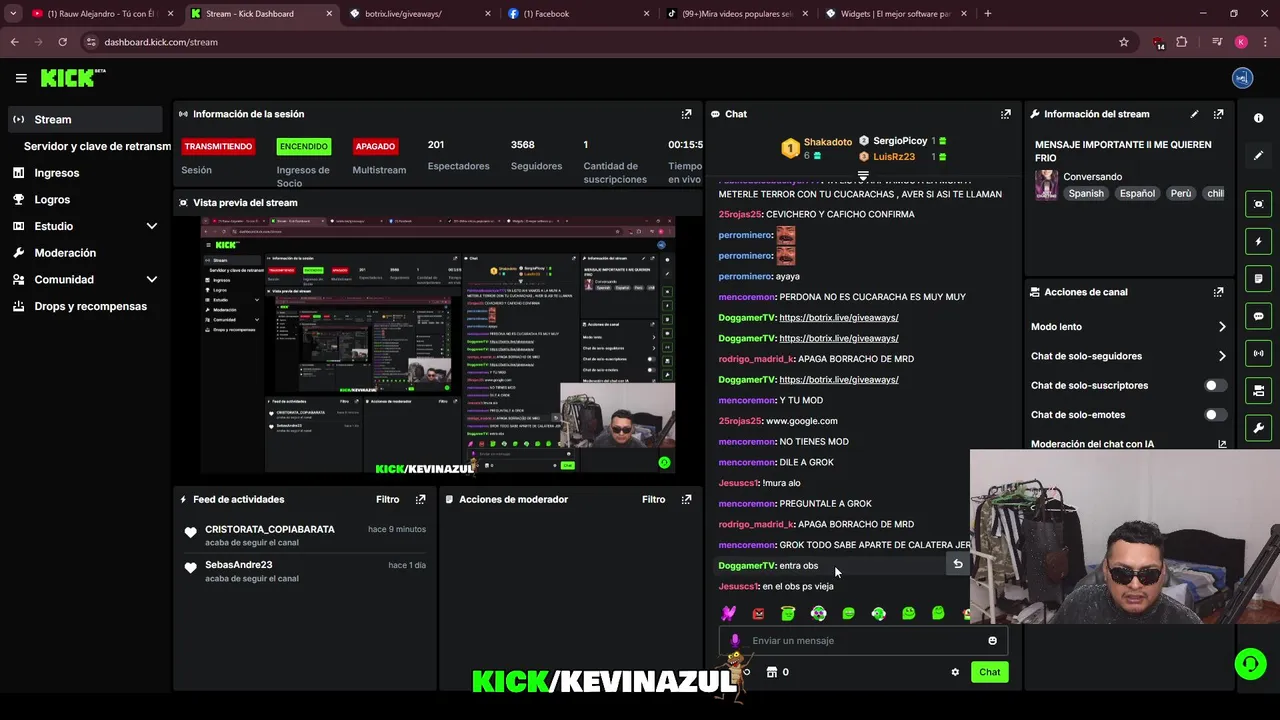This screenshot has width=1280, height=720.
Task: Switch to the Facebook browser tab
Action: coord(578,14)
